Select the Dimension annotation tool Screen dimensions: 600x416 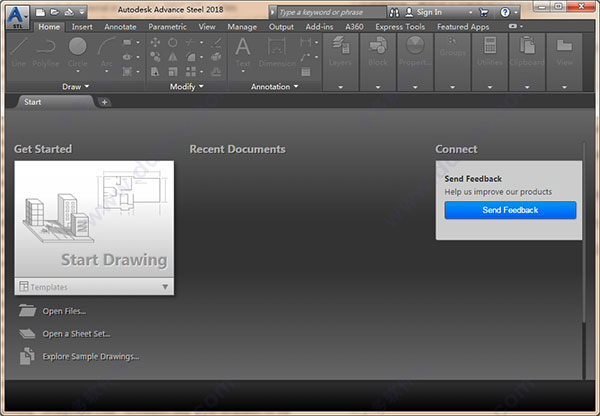[277, 52]
